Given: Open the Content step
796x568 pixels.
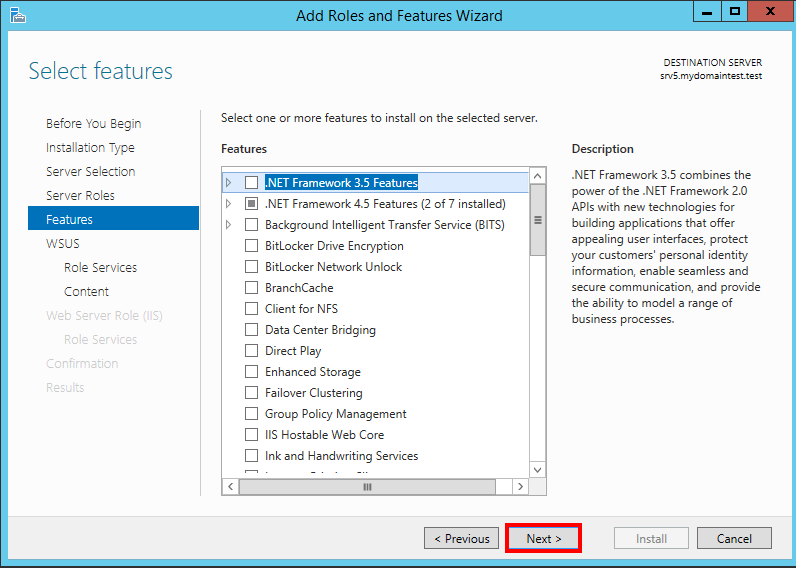Looking at the screenshot, I should pyautogui.click(x=86, y=291).
